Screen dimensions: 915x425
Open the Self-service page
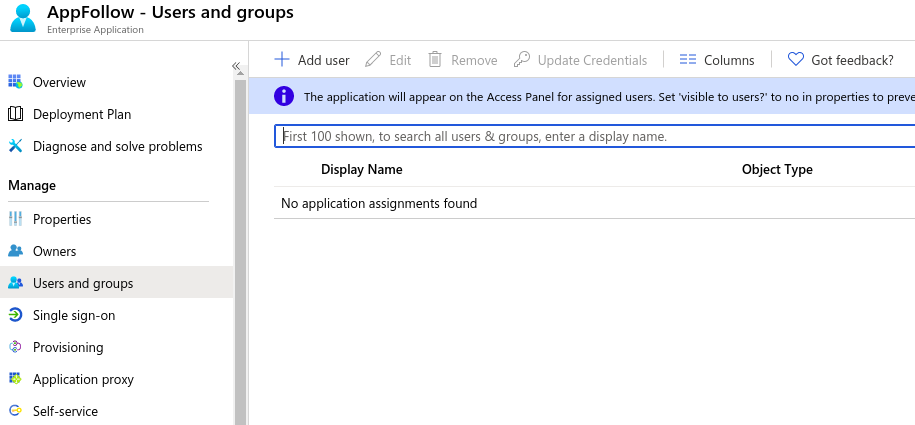pos(65,412)
